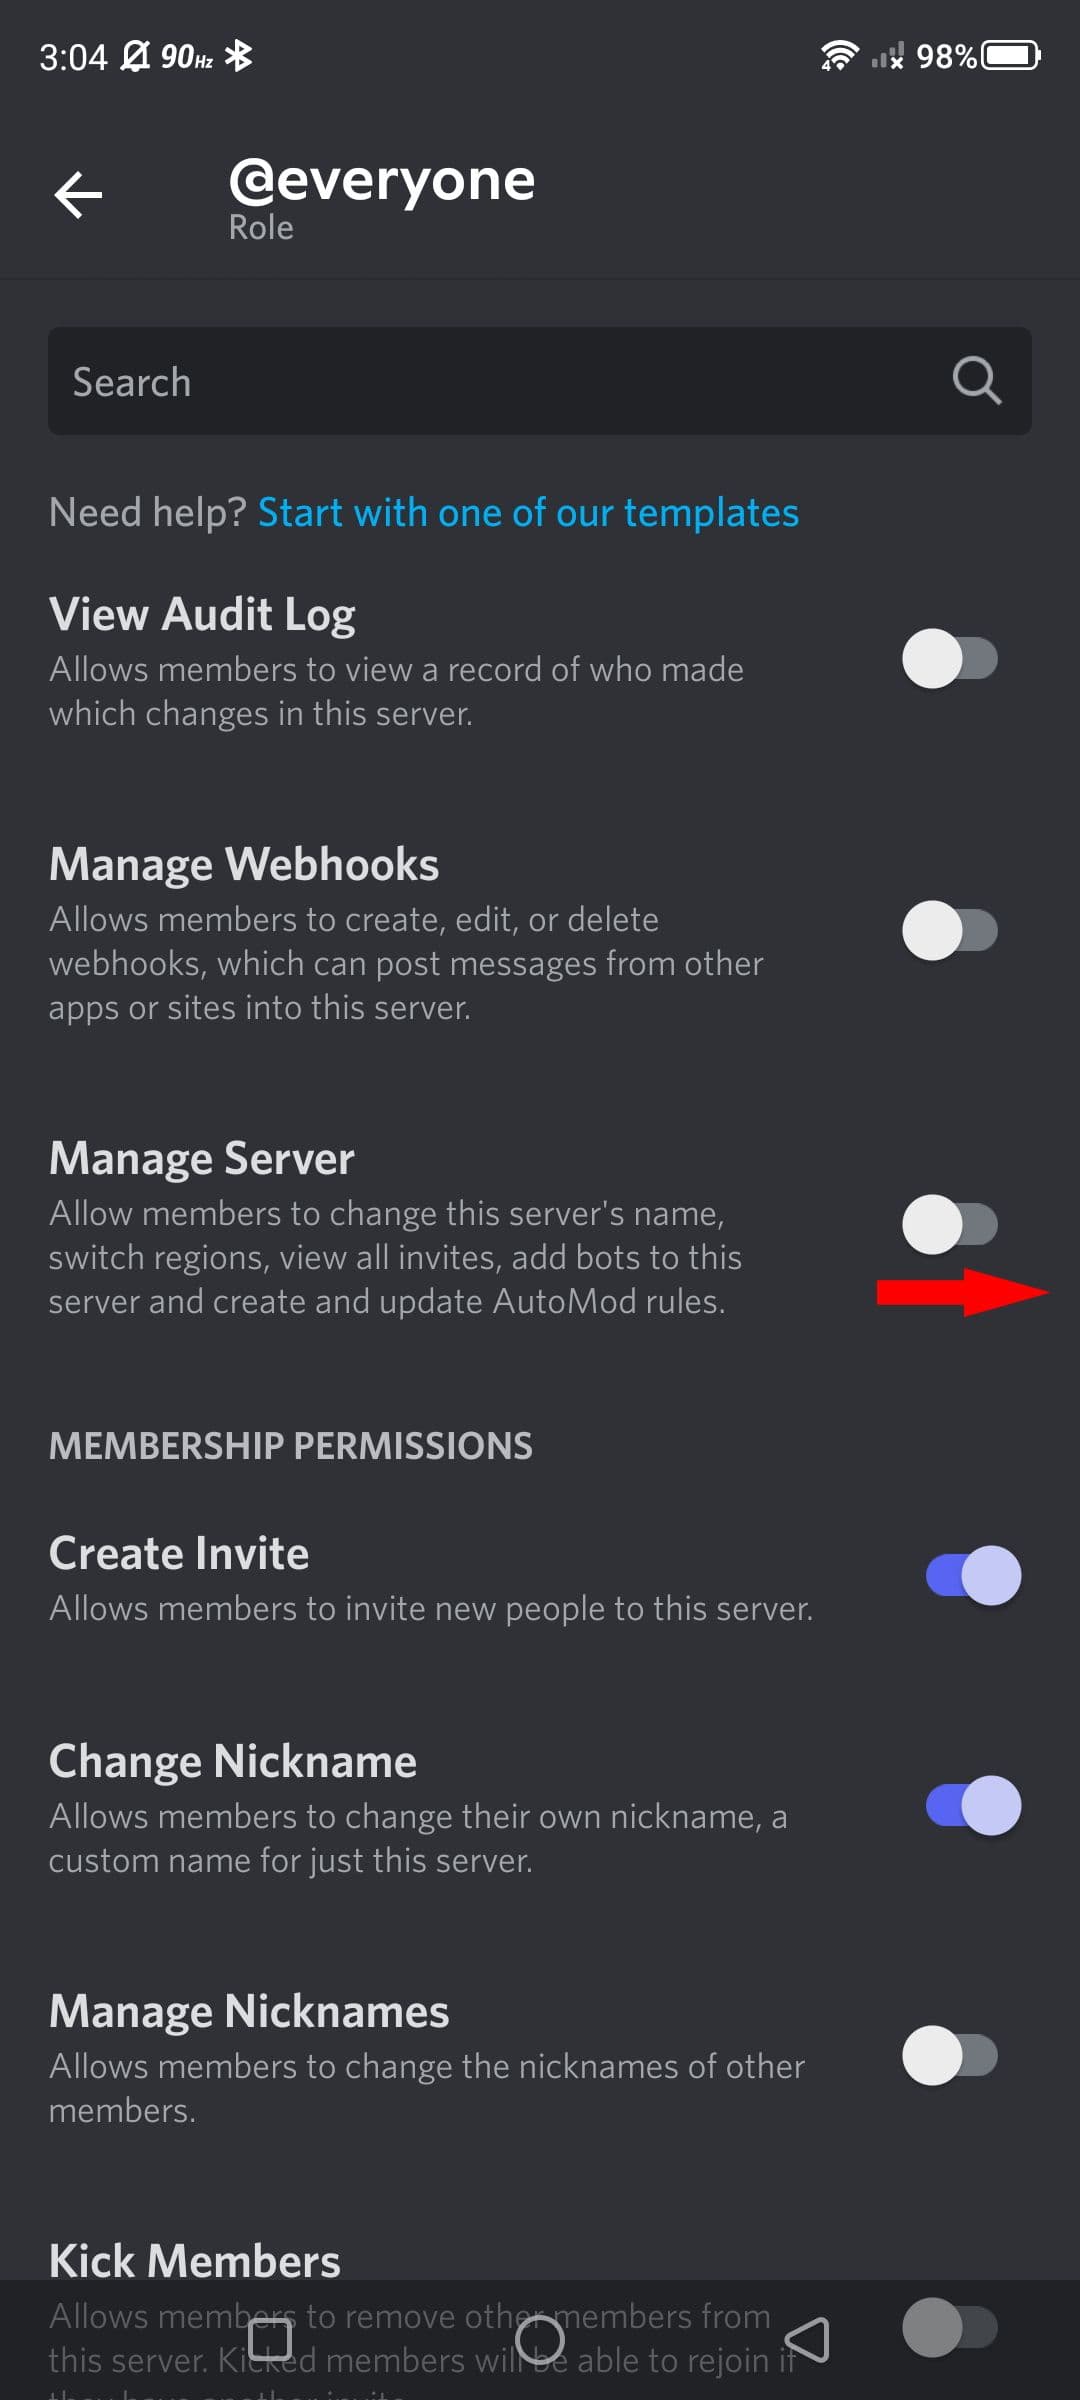The width and height of the screenshot is (1080, 2400).
Task: Tap the Wi-Fi status icon
Action: point(838,55)
